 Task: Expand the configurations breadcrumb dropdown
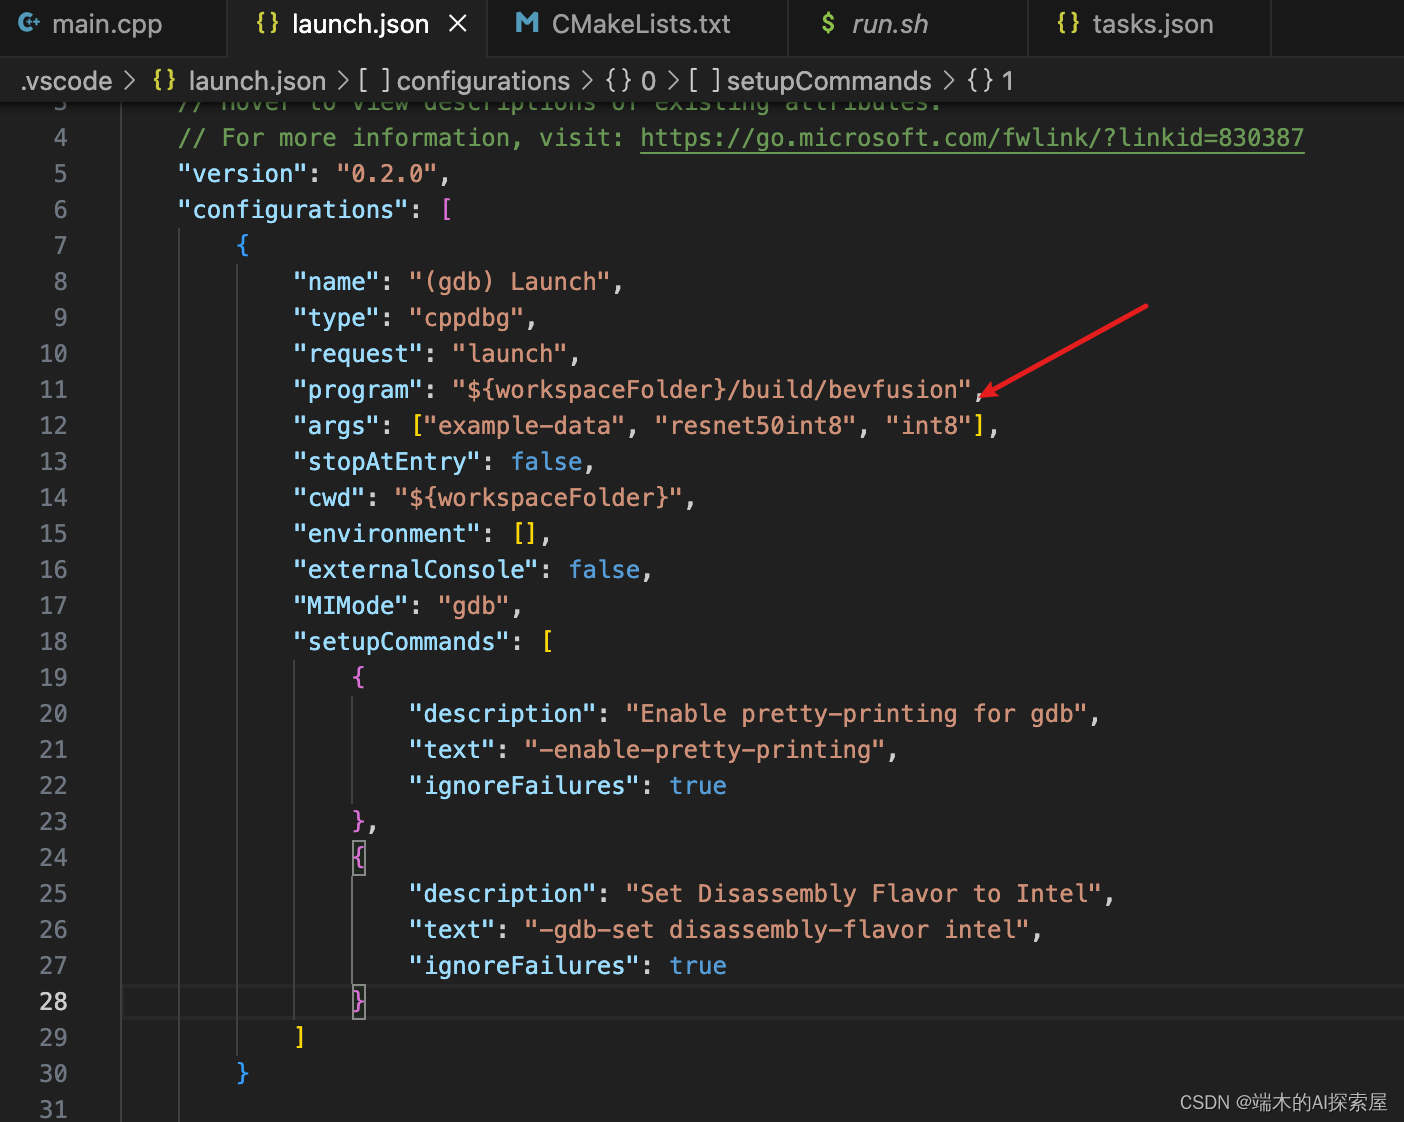tap(483, 80)
